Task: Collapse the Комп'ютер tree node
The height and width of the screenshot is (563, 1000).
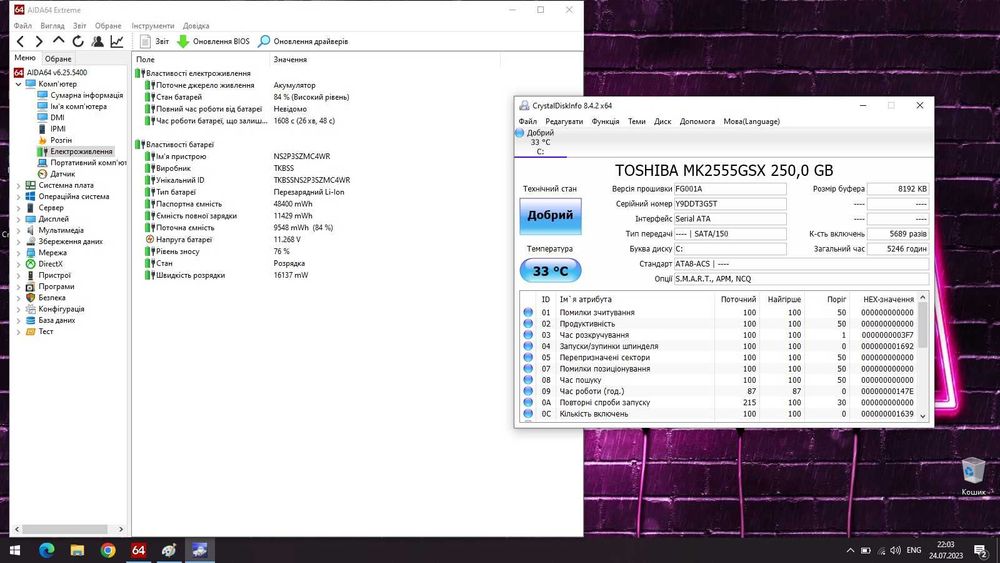Action: (18, 84)
